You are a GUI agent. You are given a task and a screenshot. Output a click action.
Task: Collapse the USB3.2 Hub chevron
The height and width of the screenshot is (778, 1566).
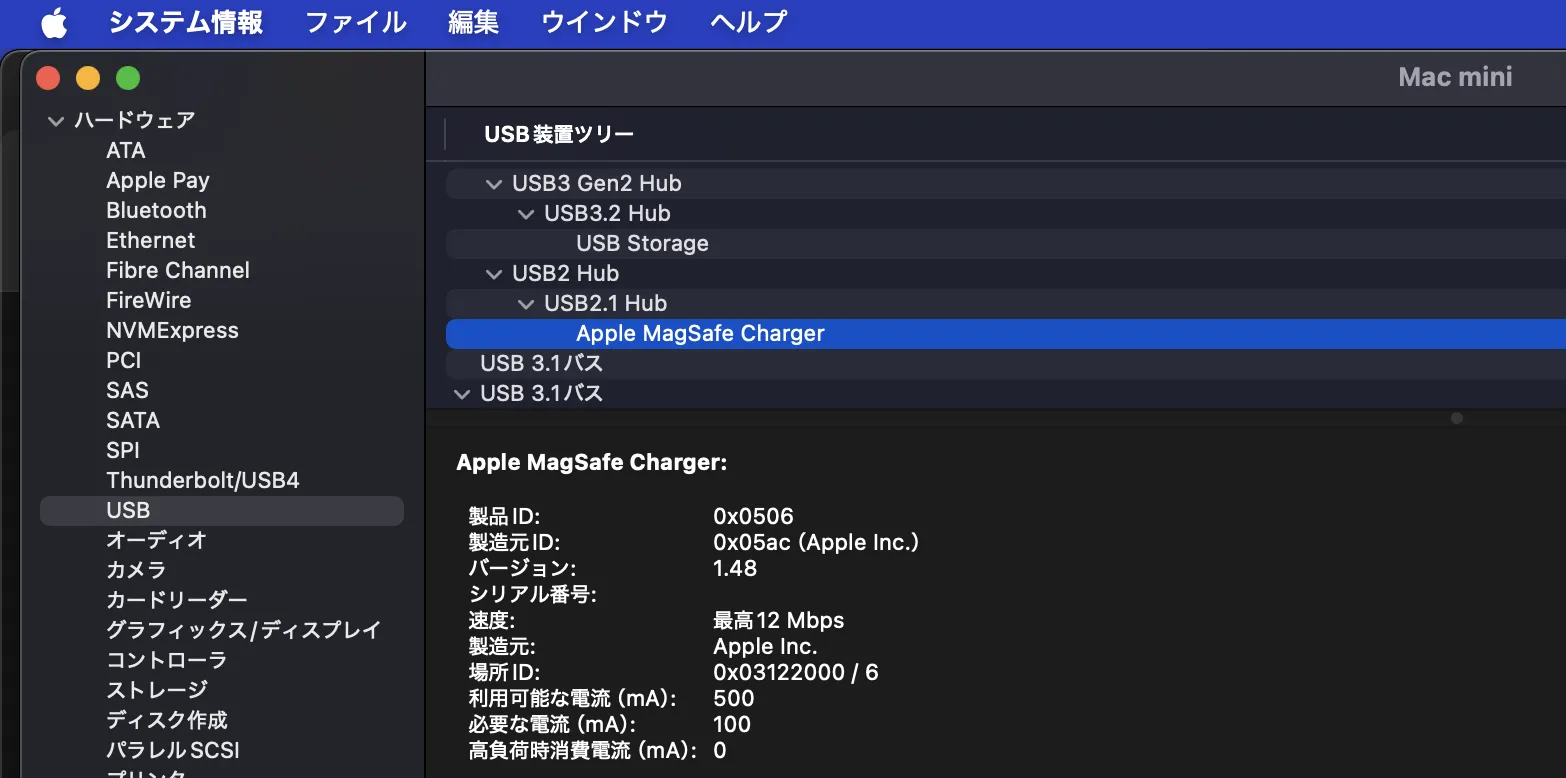(526, 214)
